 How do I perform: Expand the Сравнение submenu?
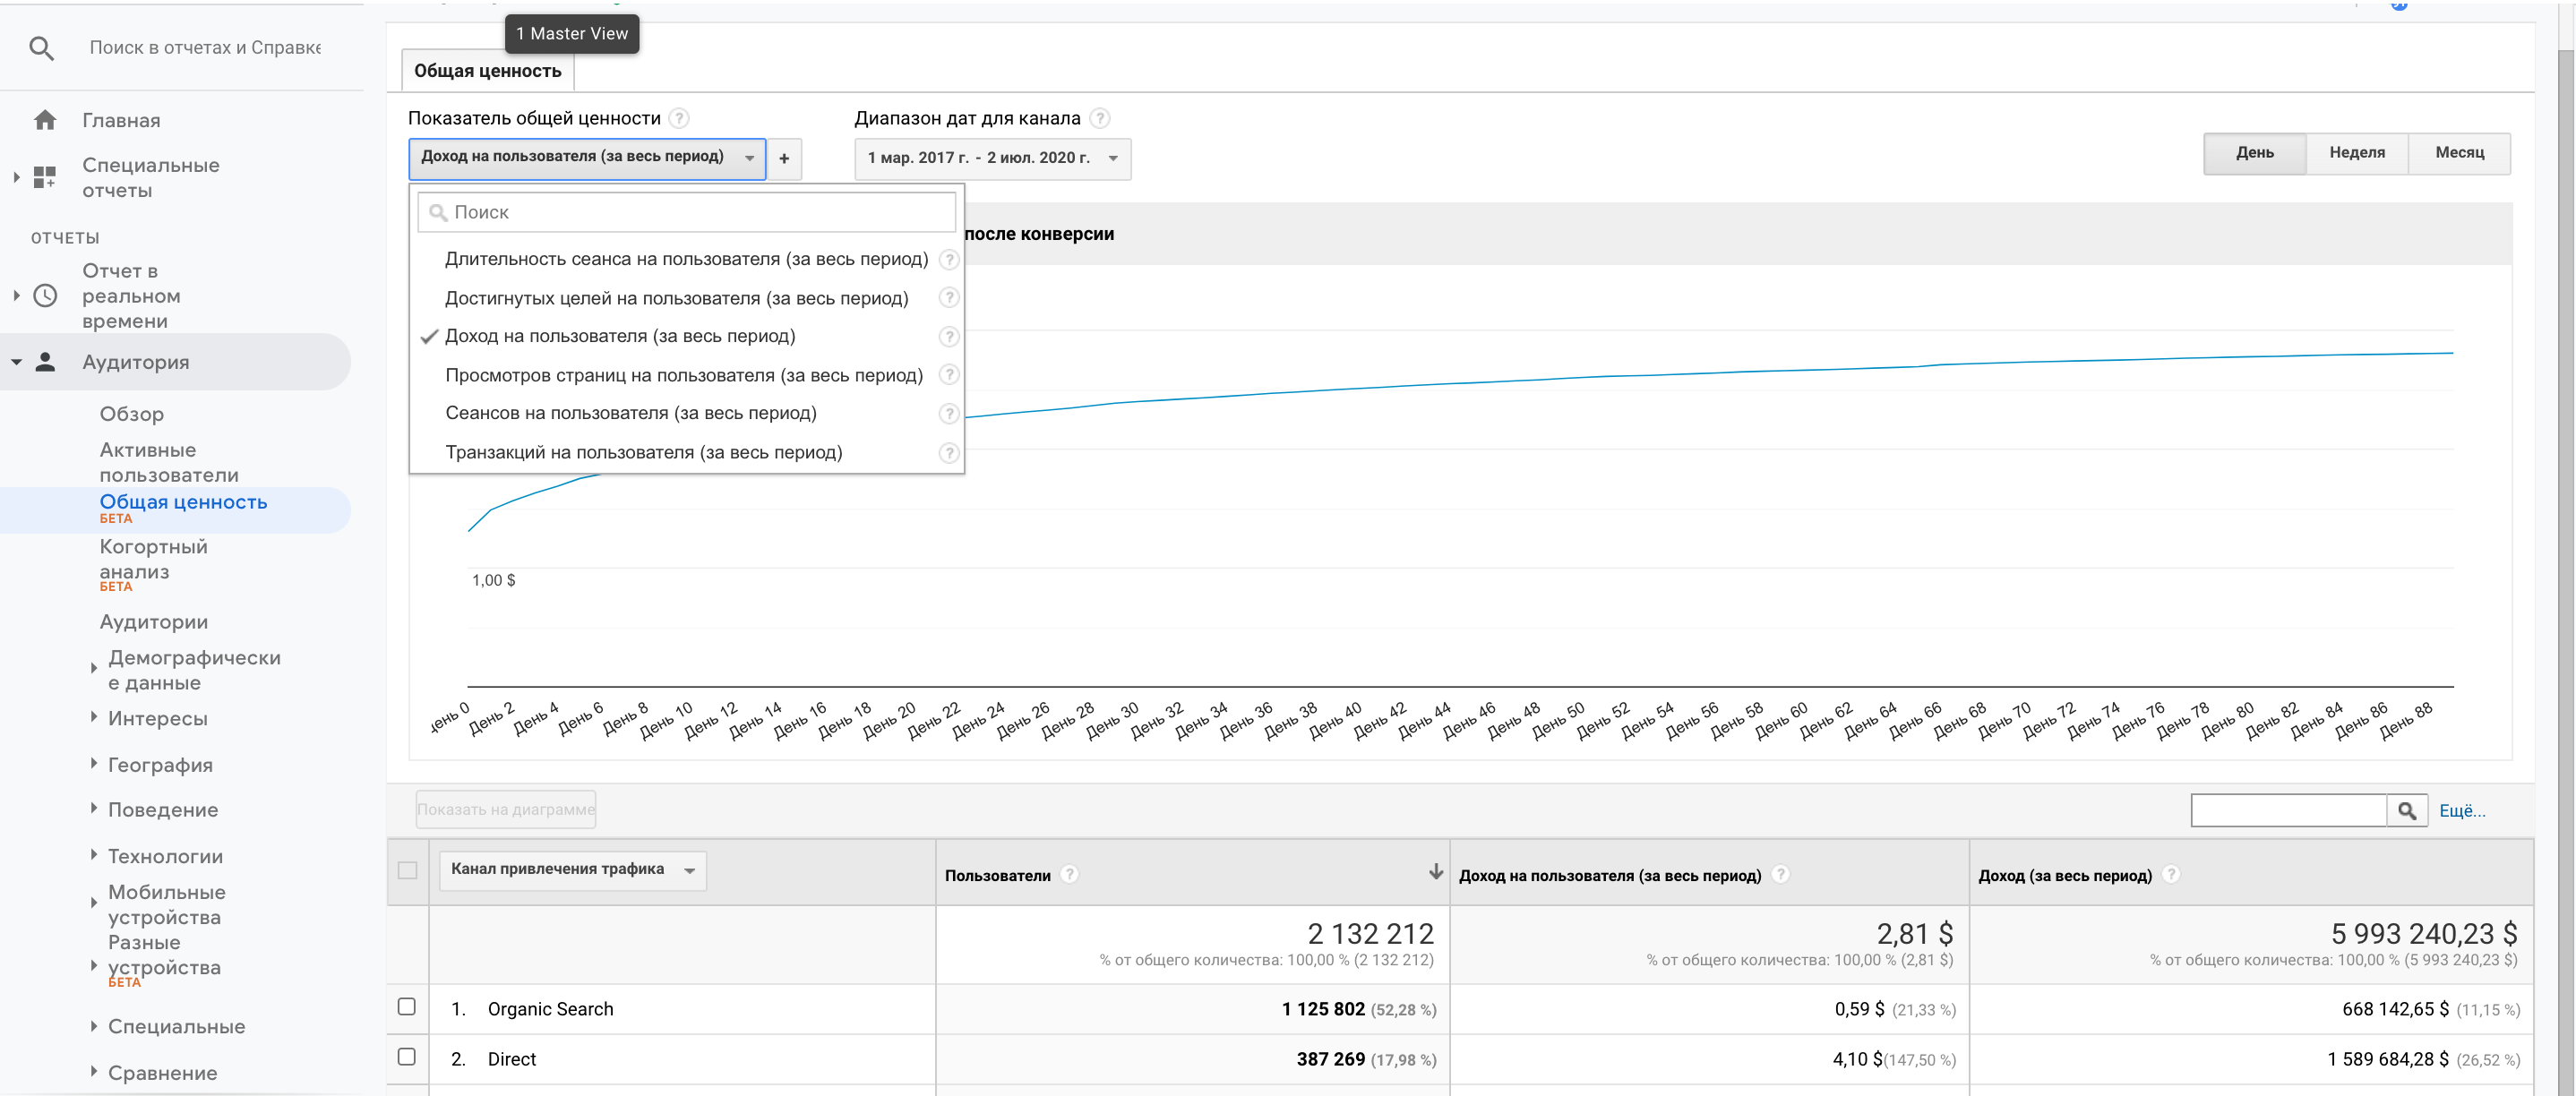[94, 1071]
